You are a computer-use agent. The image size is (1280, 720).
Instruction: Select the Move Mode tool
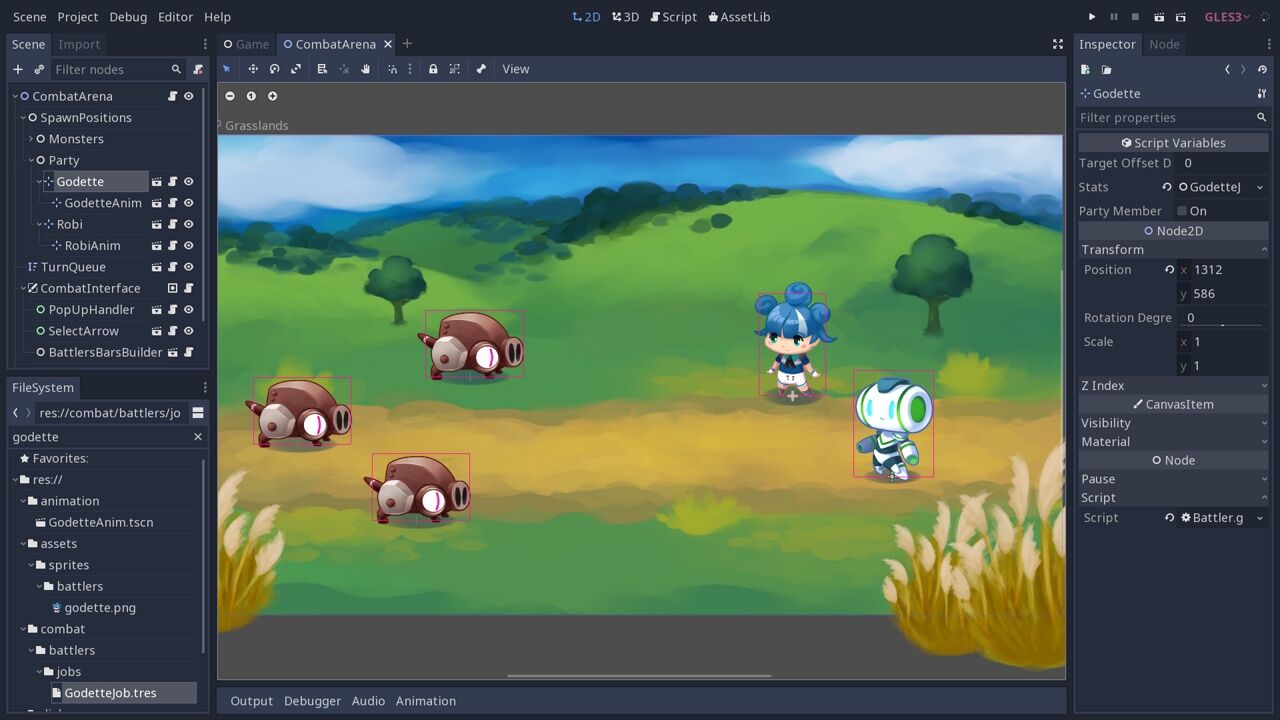pos(253,68)
